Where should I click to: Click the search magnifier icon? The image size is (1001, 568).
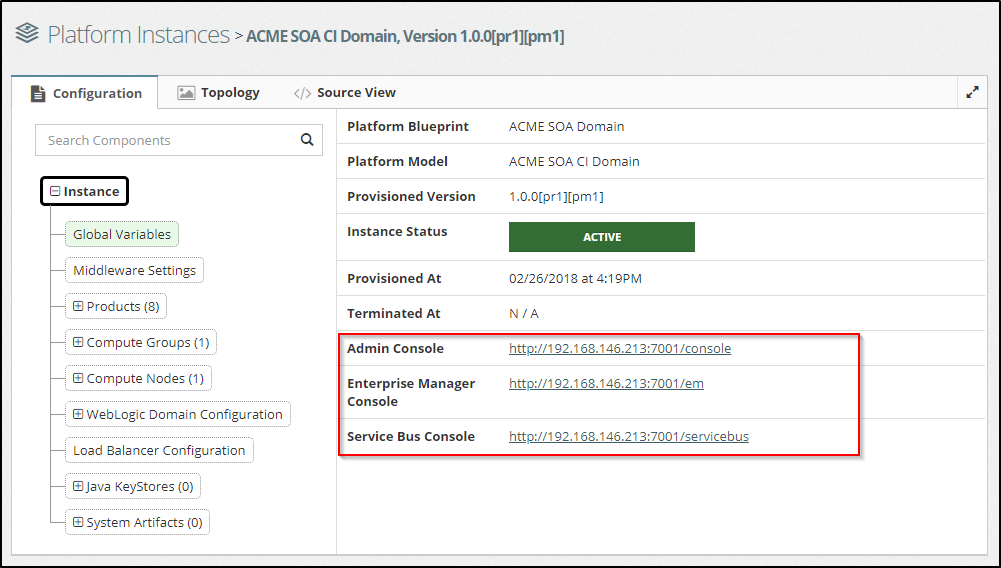(307, 140)
